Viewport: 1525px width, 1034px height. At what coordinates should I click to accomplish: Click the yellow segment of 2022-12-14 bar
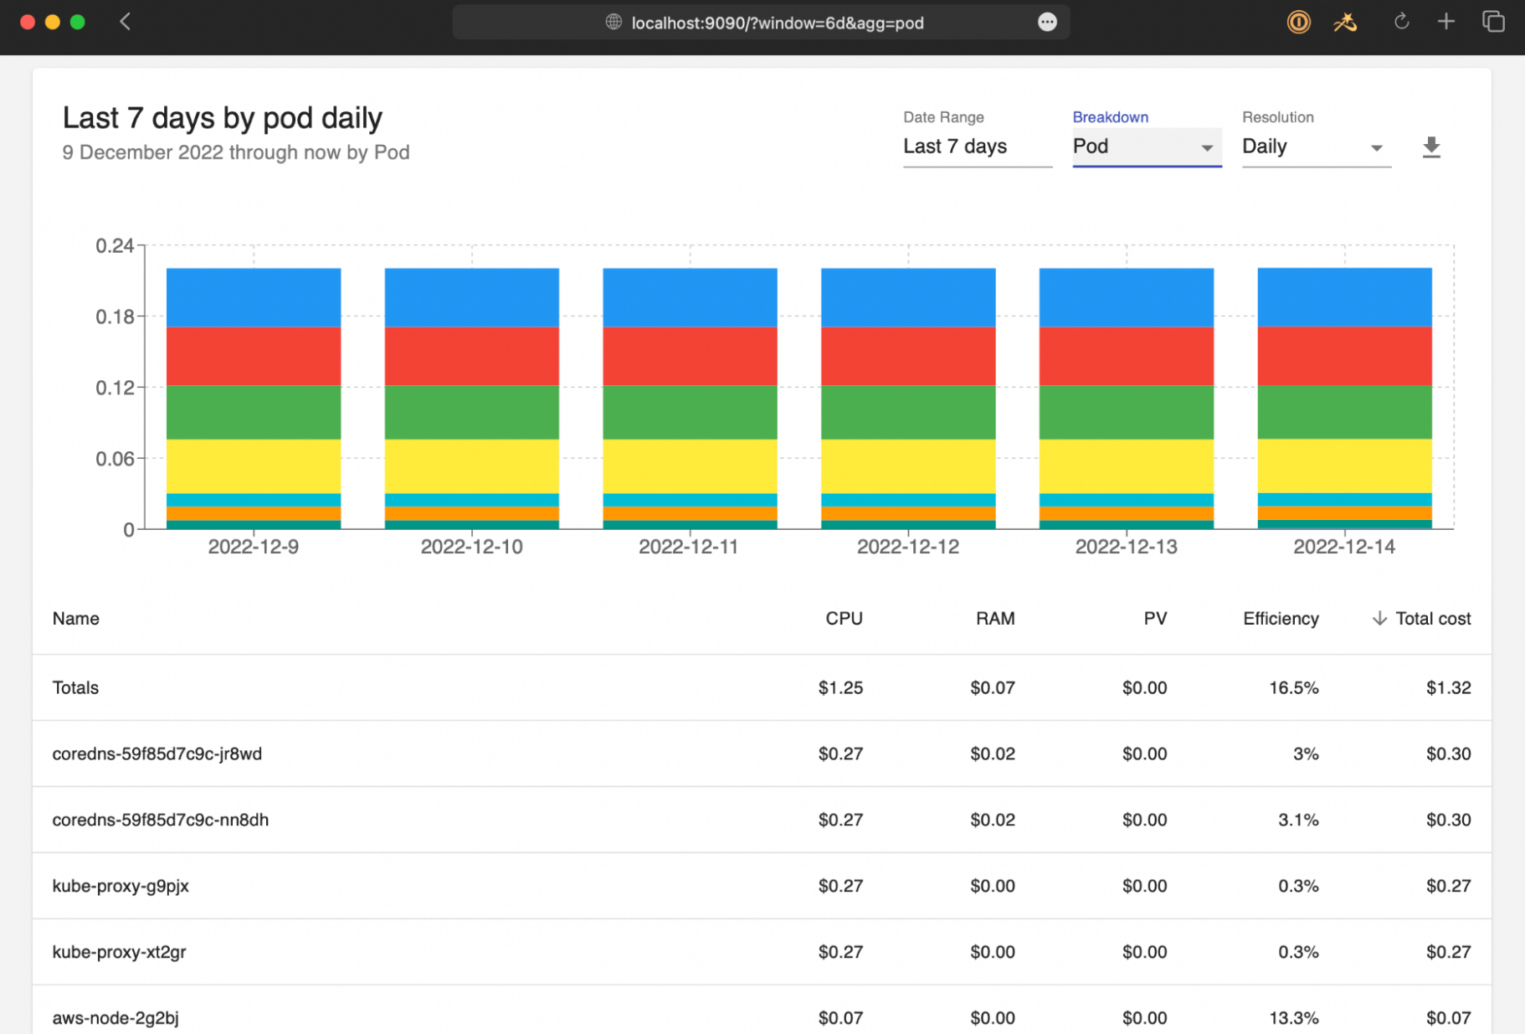click(x=1344, y=466)
